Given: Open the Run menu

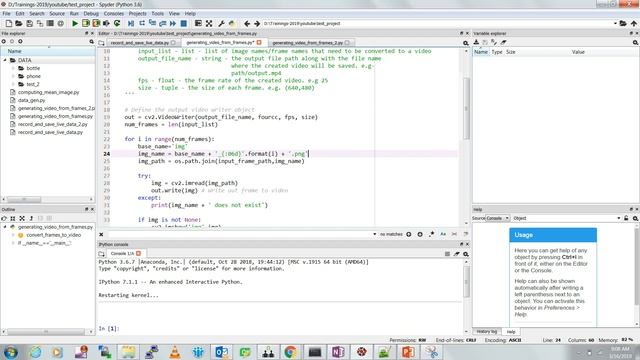Looking at the screenshot, I should pyautogui.click(x=74, y=13).
